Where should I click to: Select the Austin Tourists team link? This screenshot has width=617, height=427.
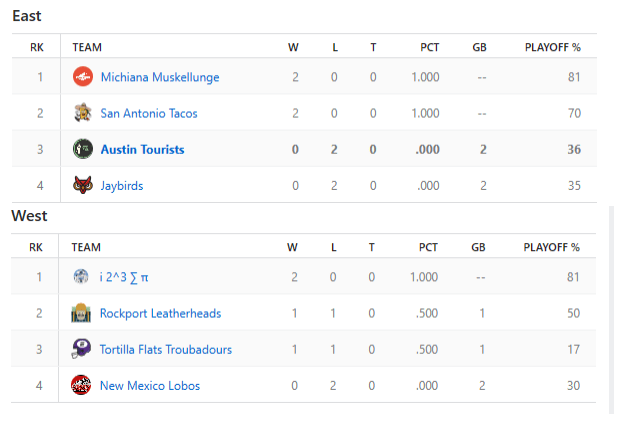pyautogui.click(x=142, y=149)
